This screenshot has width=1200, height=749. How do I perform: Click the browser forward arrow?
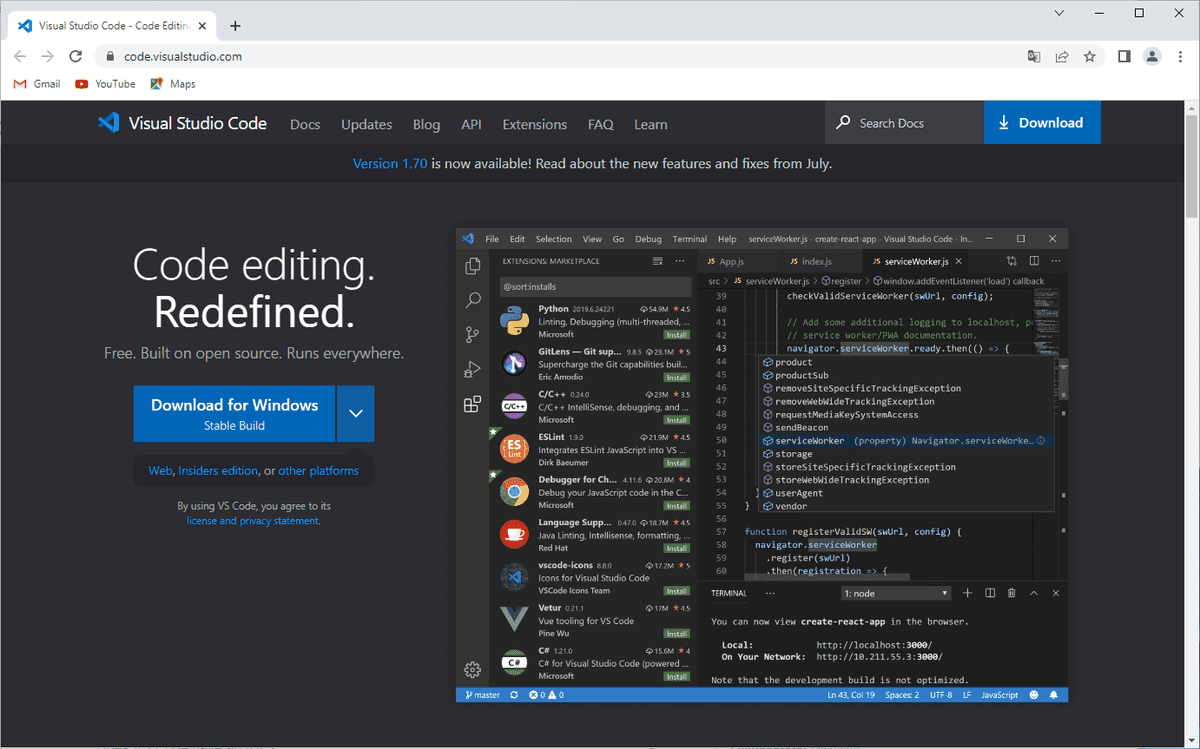coord(48,57)
